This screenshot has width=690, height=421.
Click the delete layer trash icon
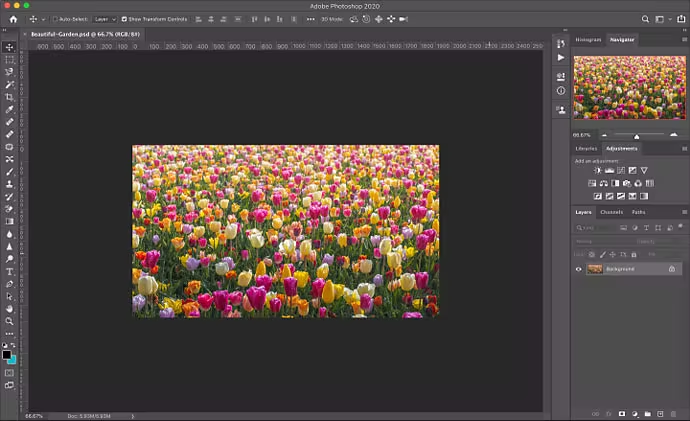coord(673,413)
